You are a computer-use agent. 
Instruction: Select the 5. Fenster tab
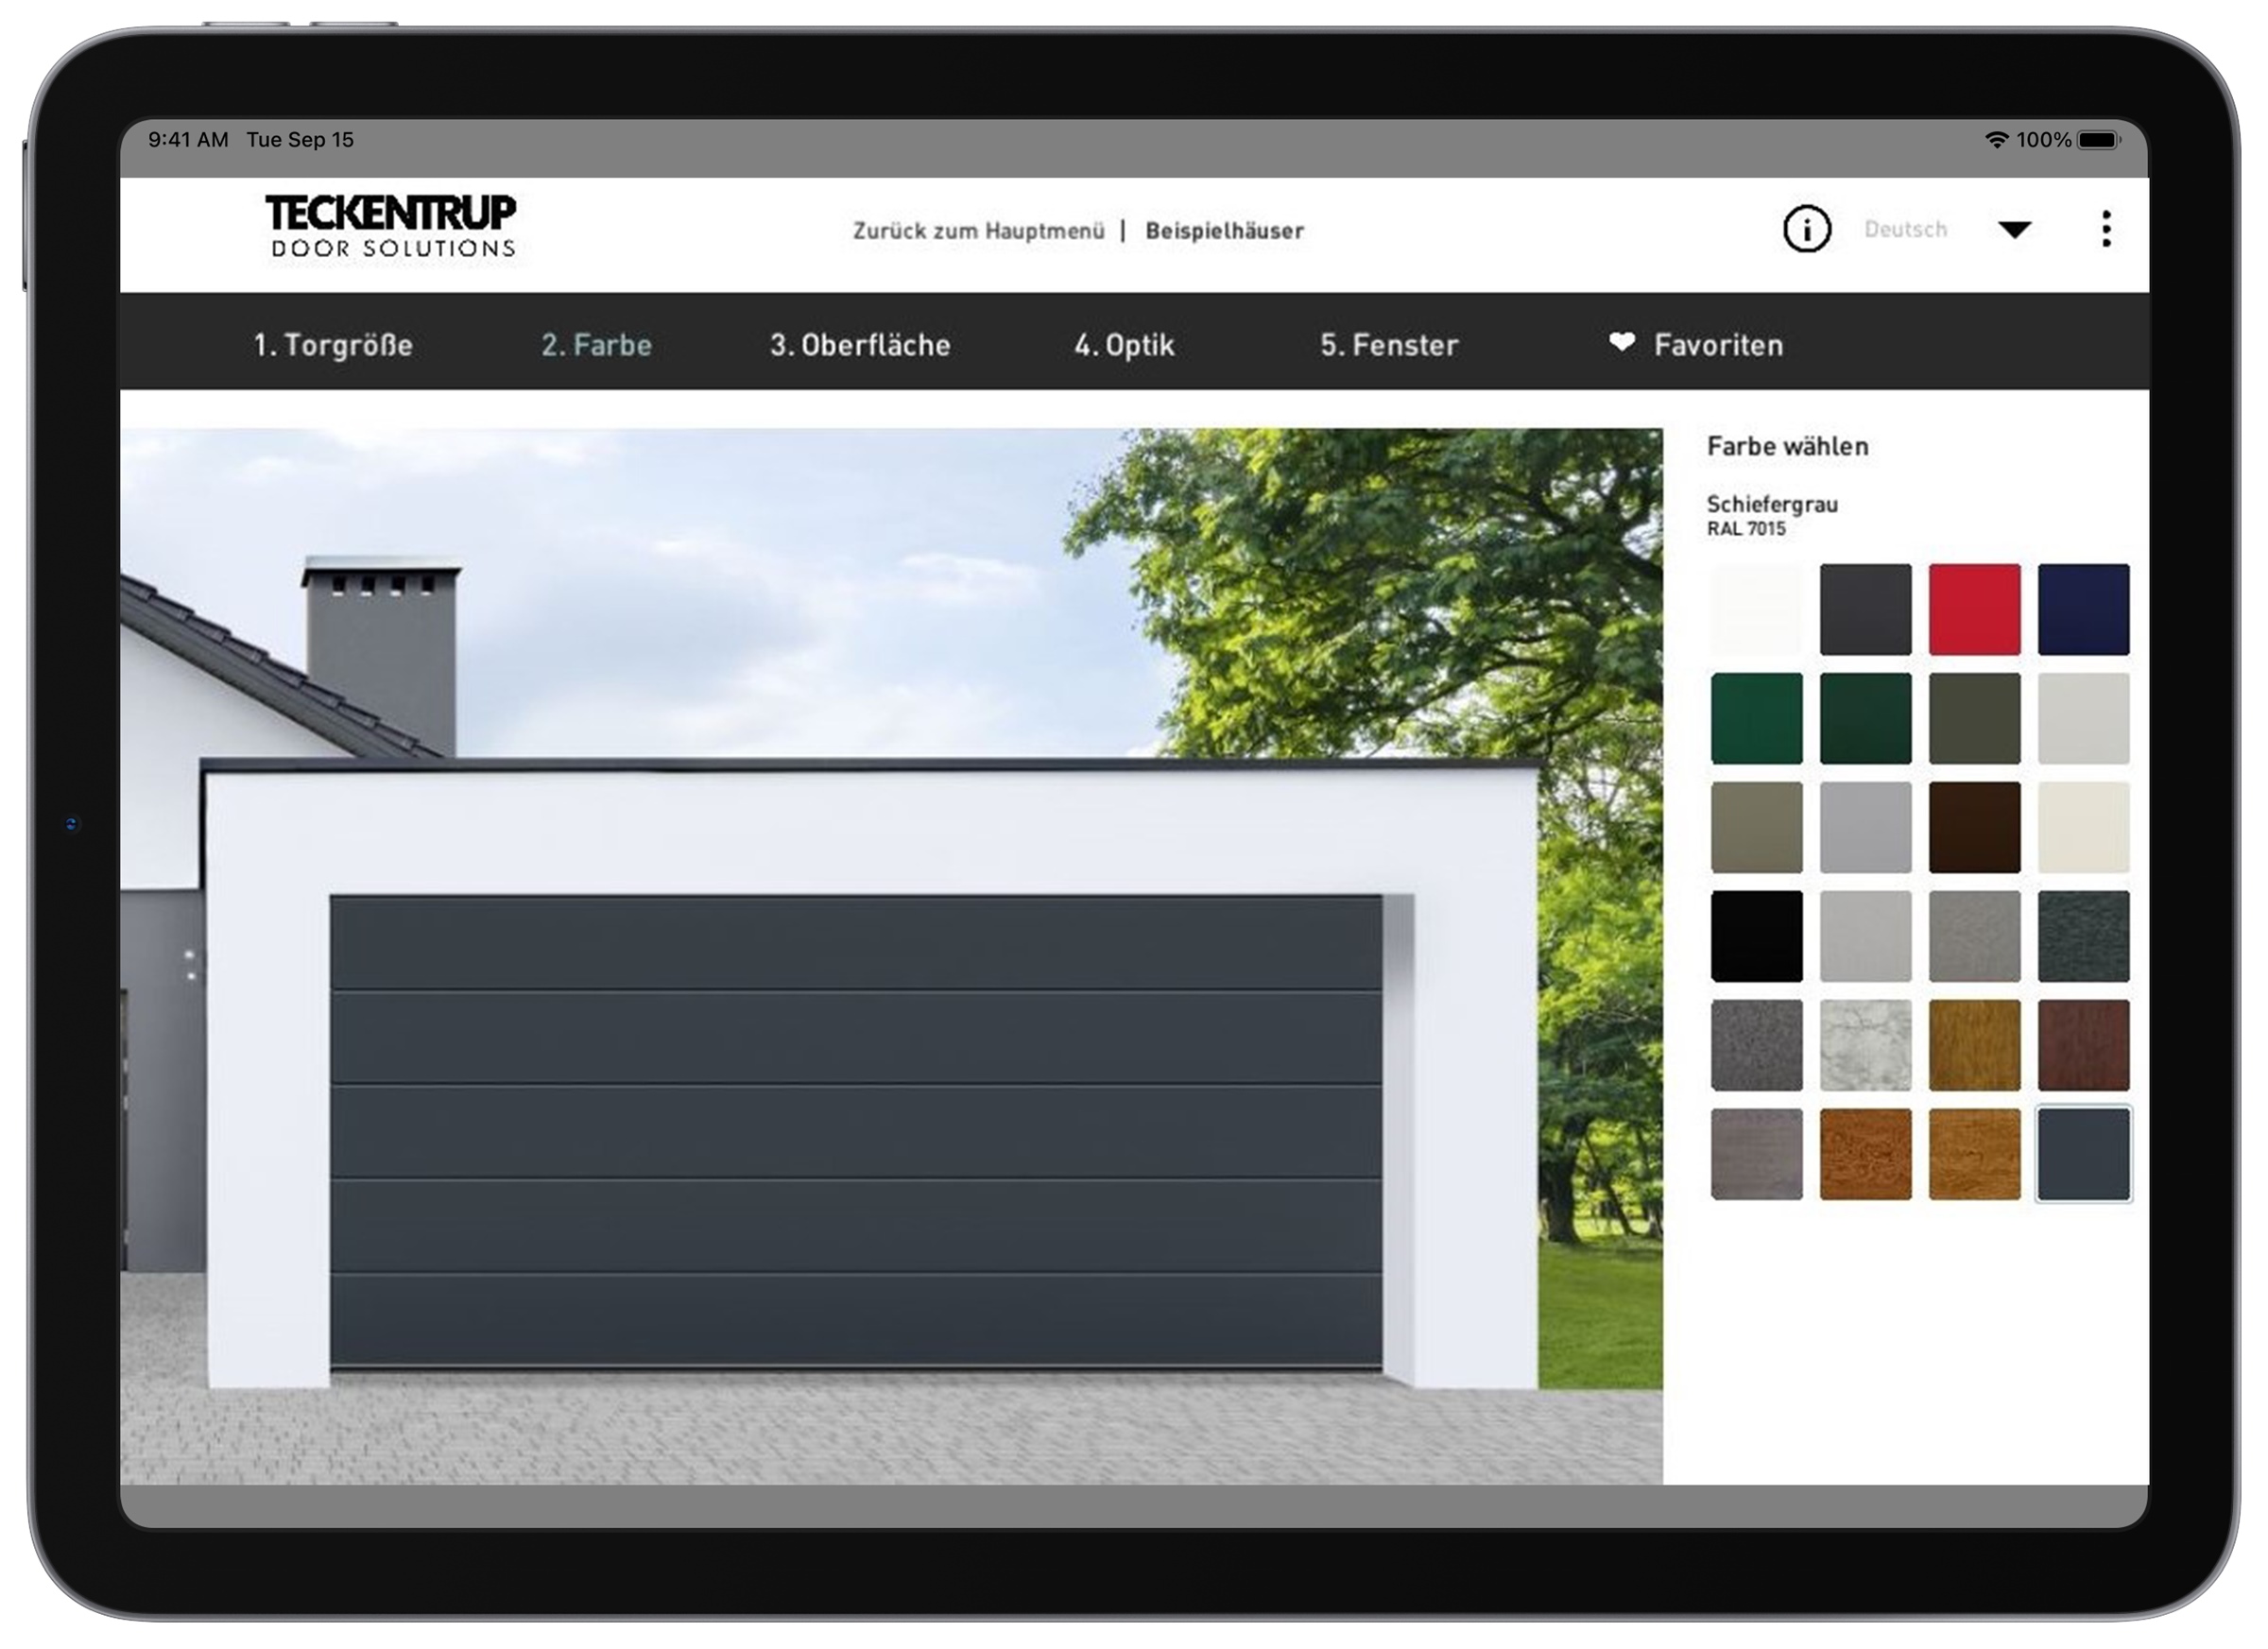pyautogui.click(x=1389, y=345)
